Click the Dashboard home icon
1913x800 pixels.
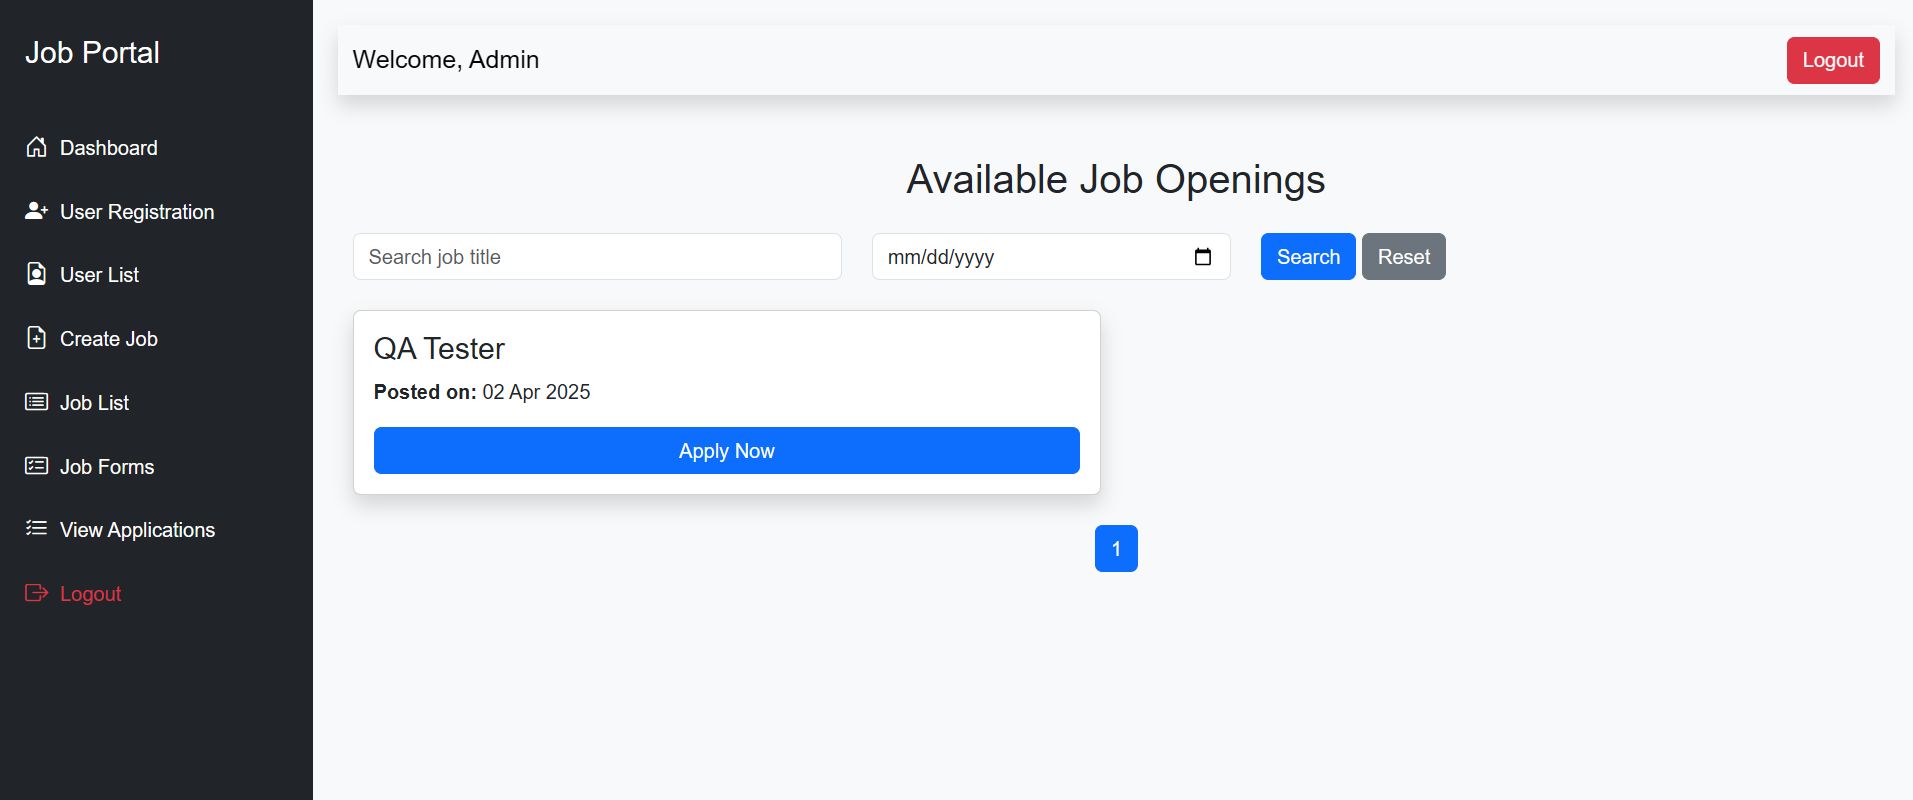click(36, 148)
